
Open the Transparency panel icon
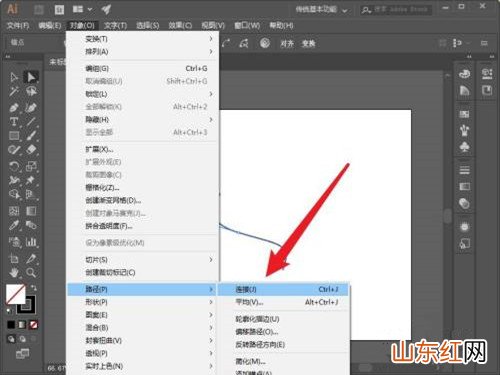[464, 203]
